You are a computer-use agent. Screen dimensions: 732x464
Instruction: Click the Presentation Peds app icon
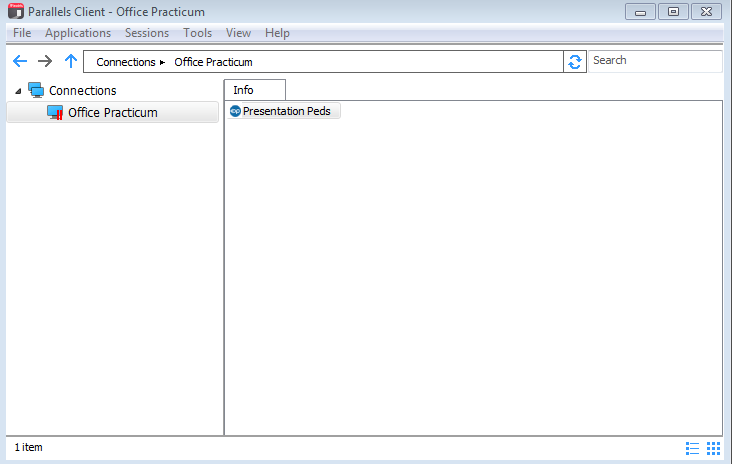pos(235,111)
